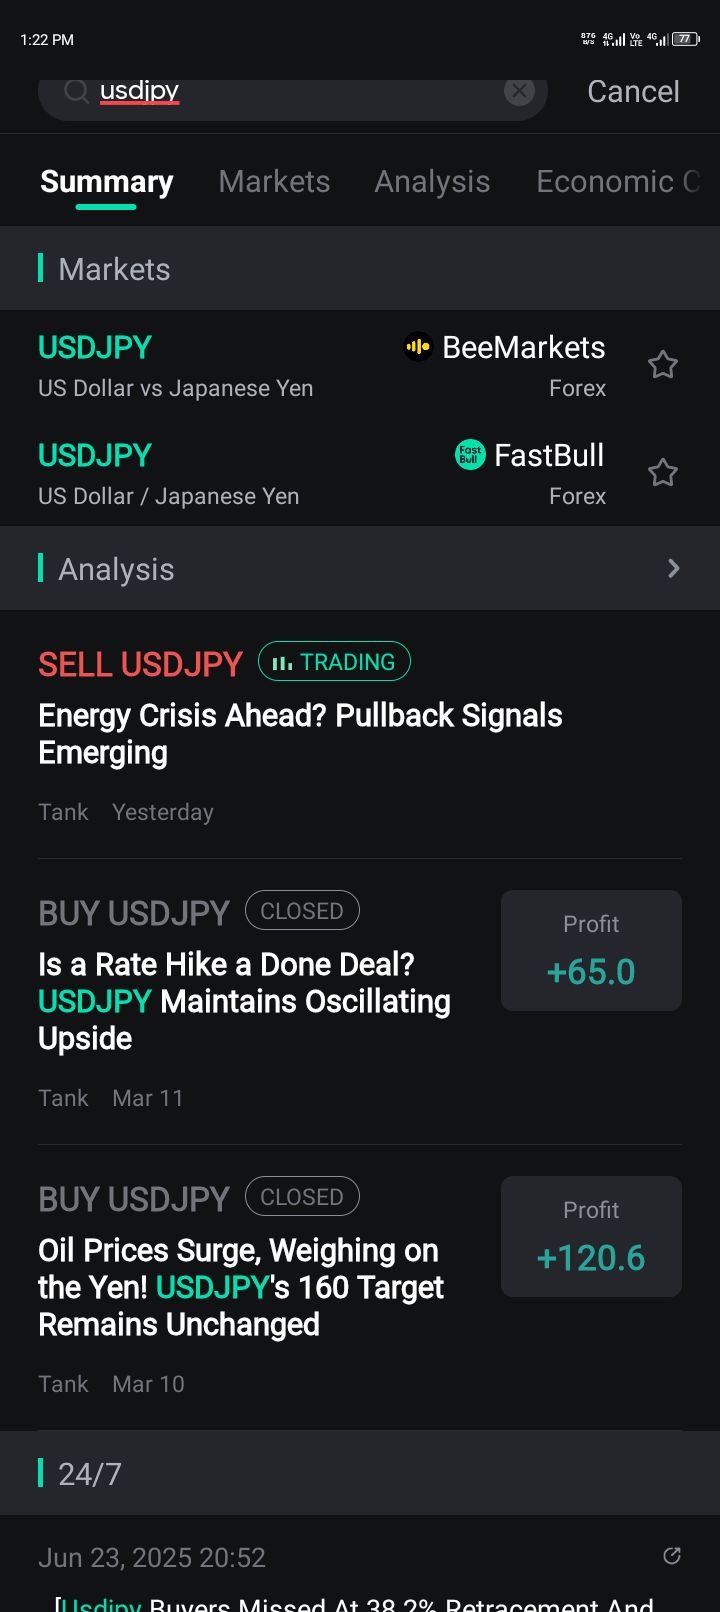
Task: Tap the +120.6 Profit box
Action: [x=591, y=1237]
